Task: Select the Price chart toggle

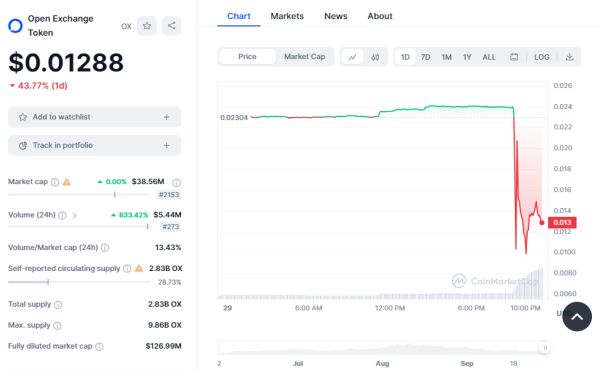Action: (x=247, y=57)
